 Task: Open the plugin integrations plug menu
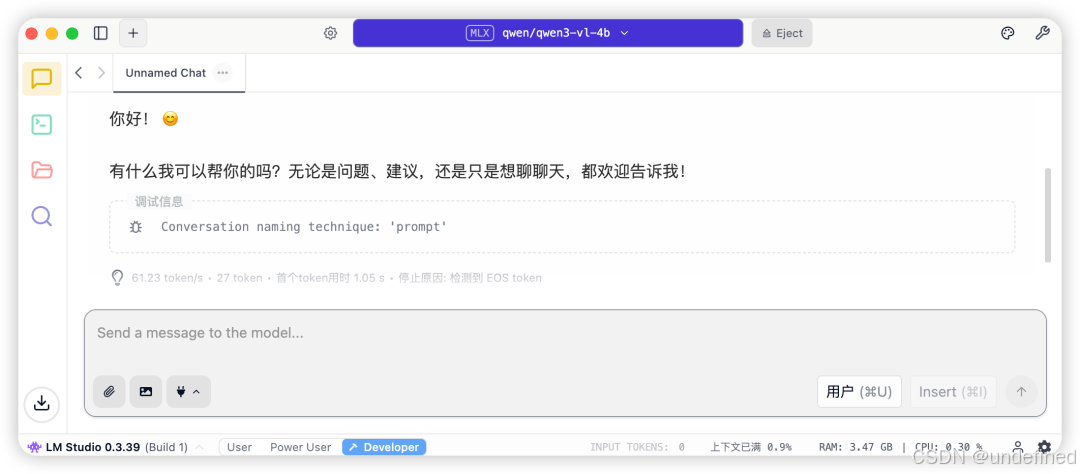point(188,391)
